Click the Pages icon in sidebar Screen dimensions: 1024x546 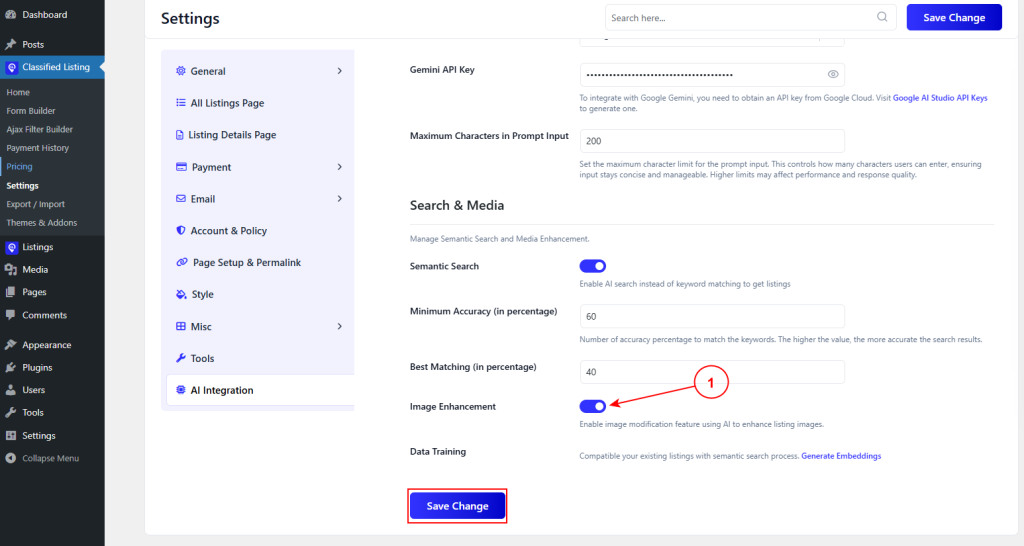coord(10,292)
